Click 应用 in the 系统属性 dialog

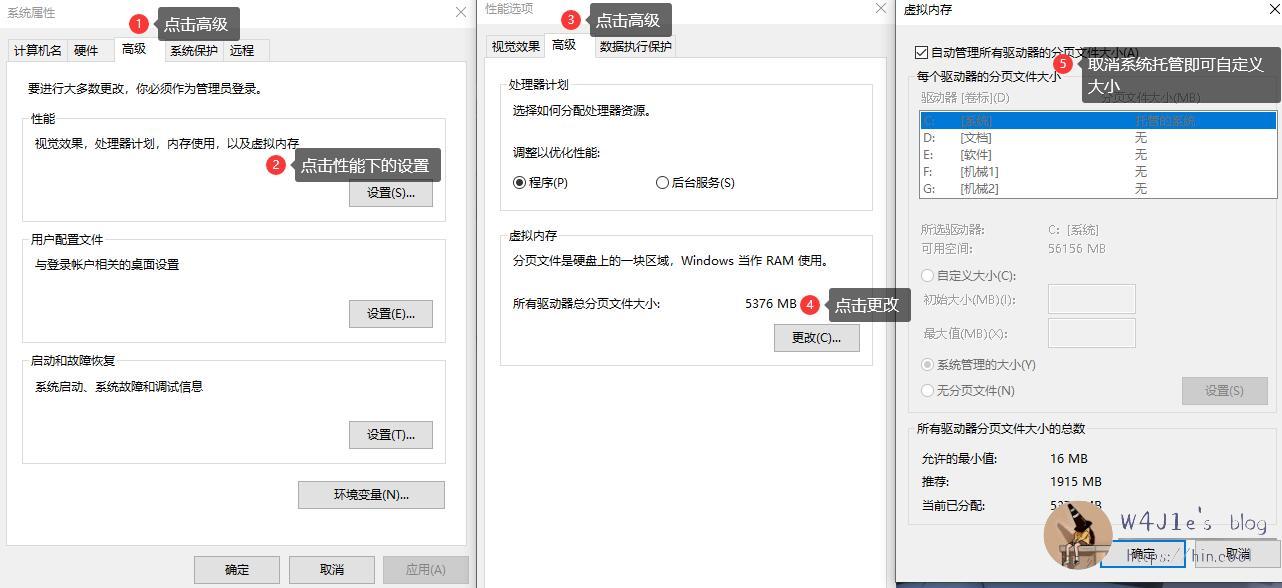425,569
